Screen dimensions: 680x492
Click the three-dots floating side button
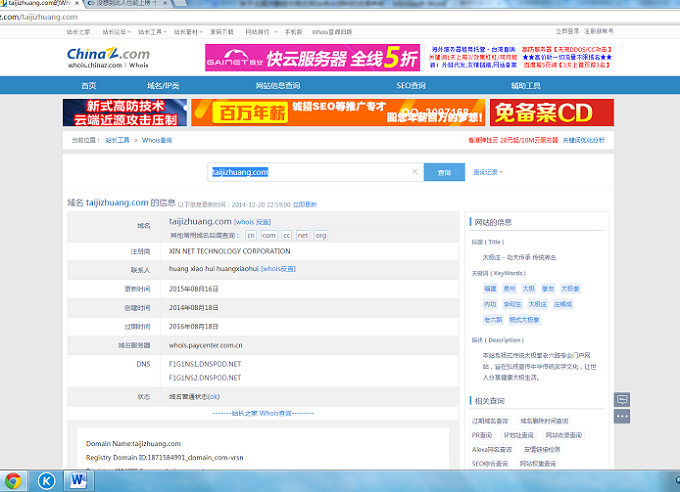pyautogui.click(x=622, y=416)
